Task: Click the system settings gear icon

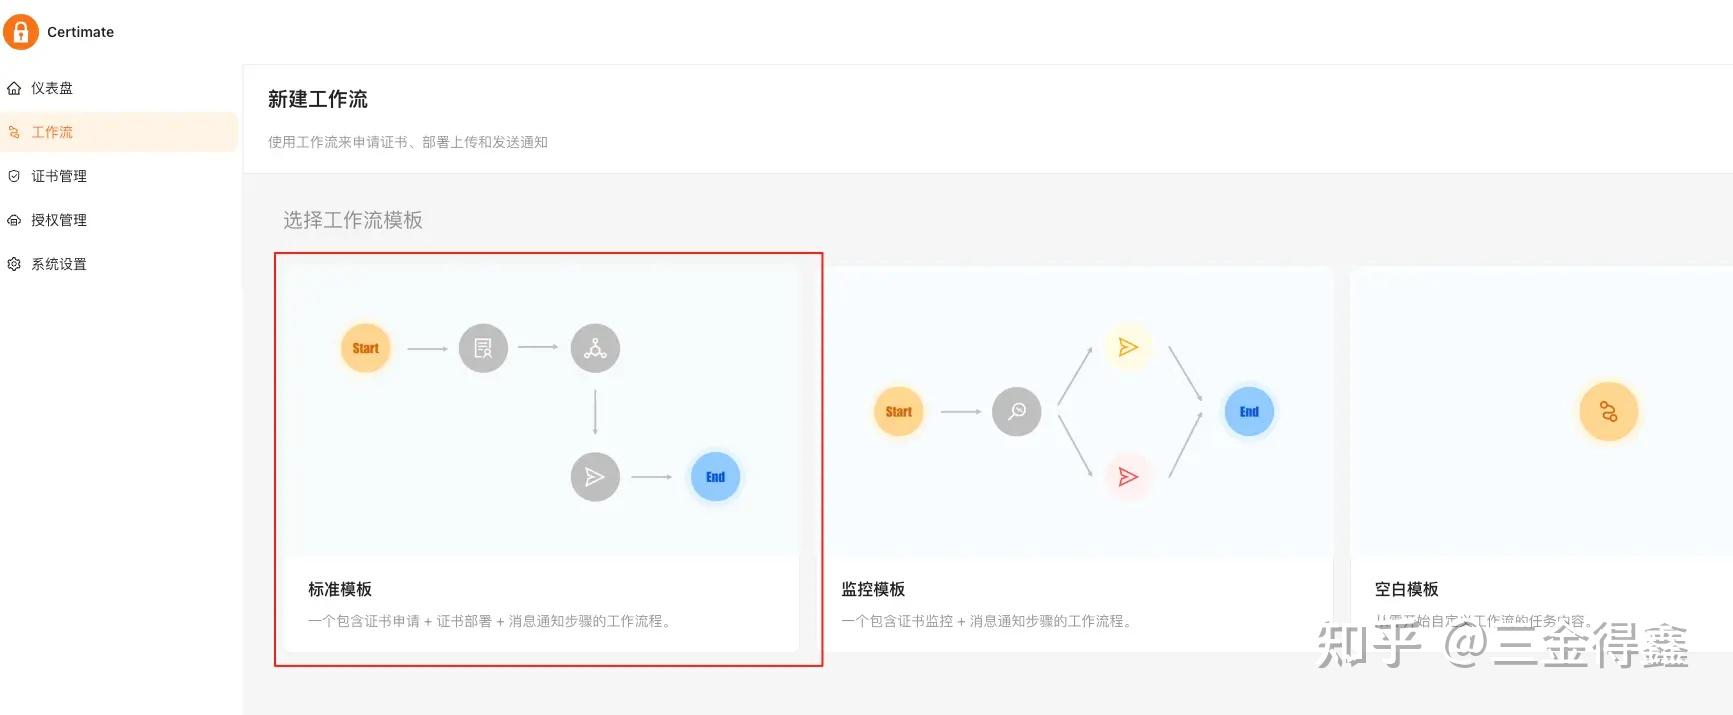Action: pos(14,264)
